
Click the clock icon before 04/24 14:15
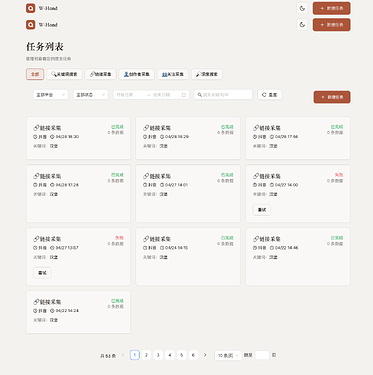tap(162, 248)
